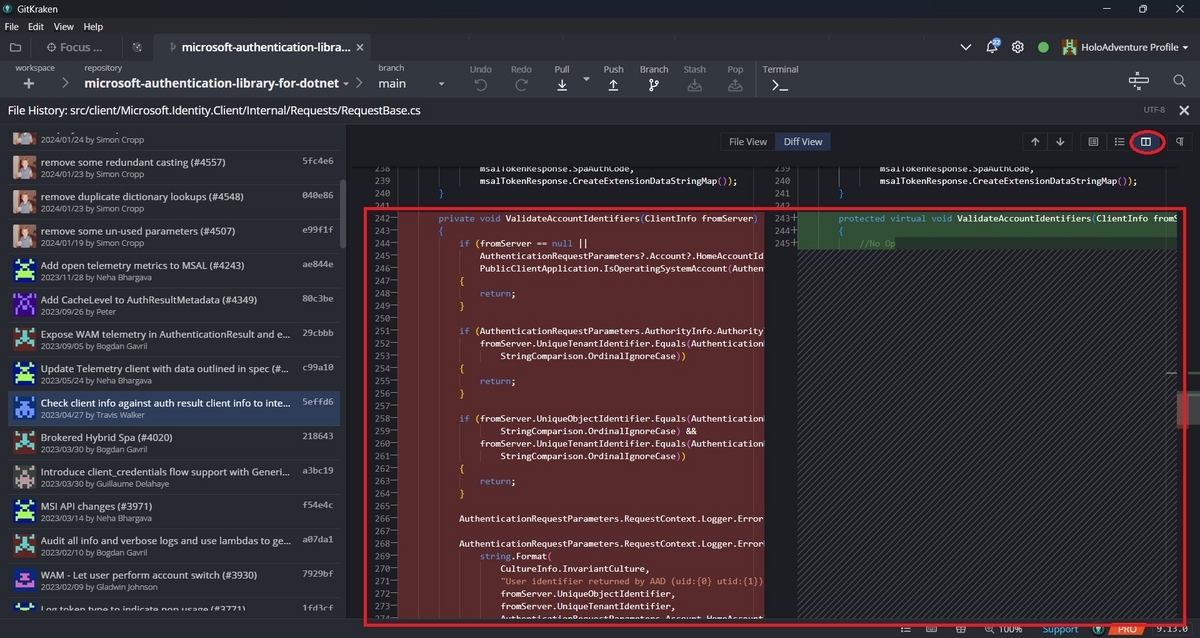Viewport: 1200px width, 638px height.
Task: Expand the tabs overflow chevron
Action: pyautogui.click(x=966, y=47)
